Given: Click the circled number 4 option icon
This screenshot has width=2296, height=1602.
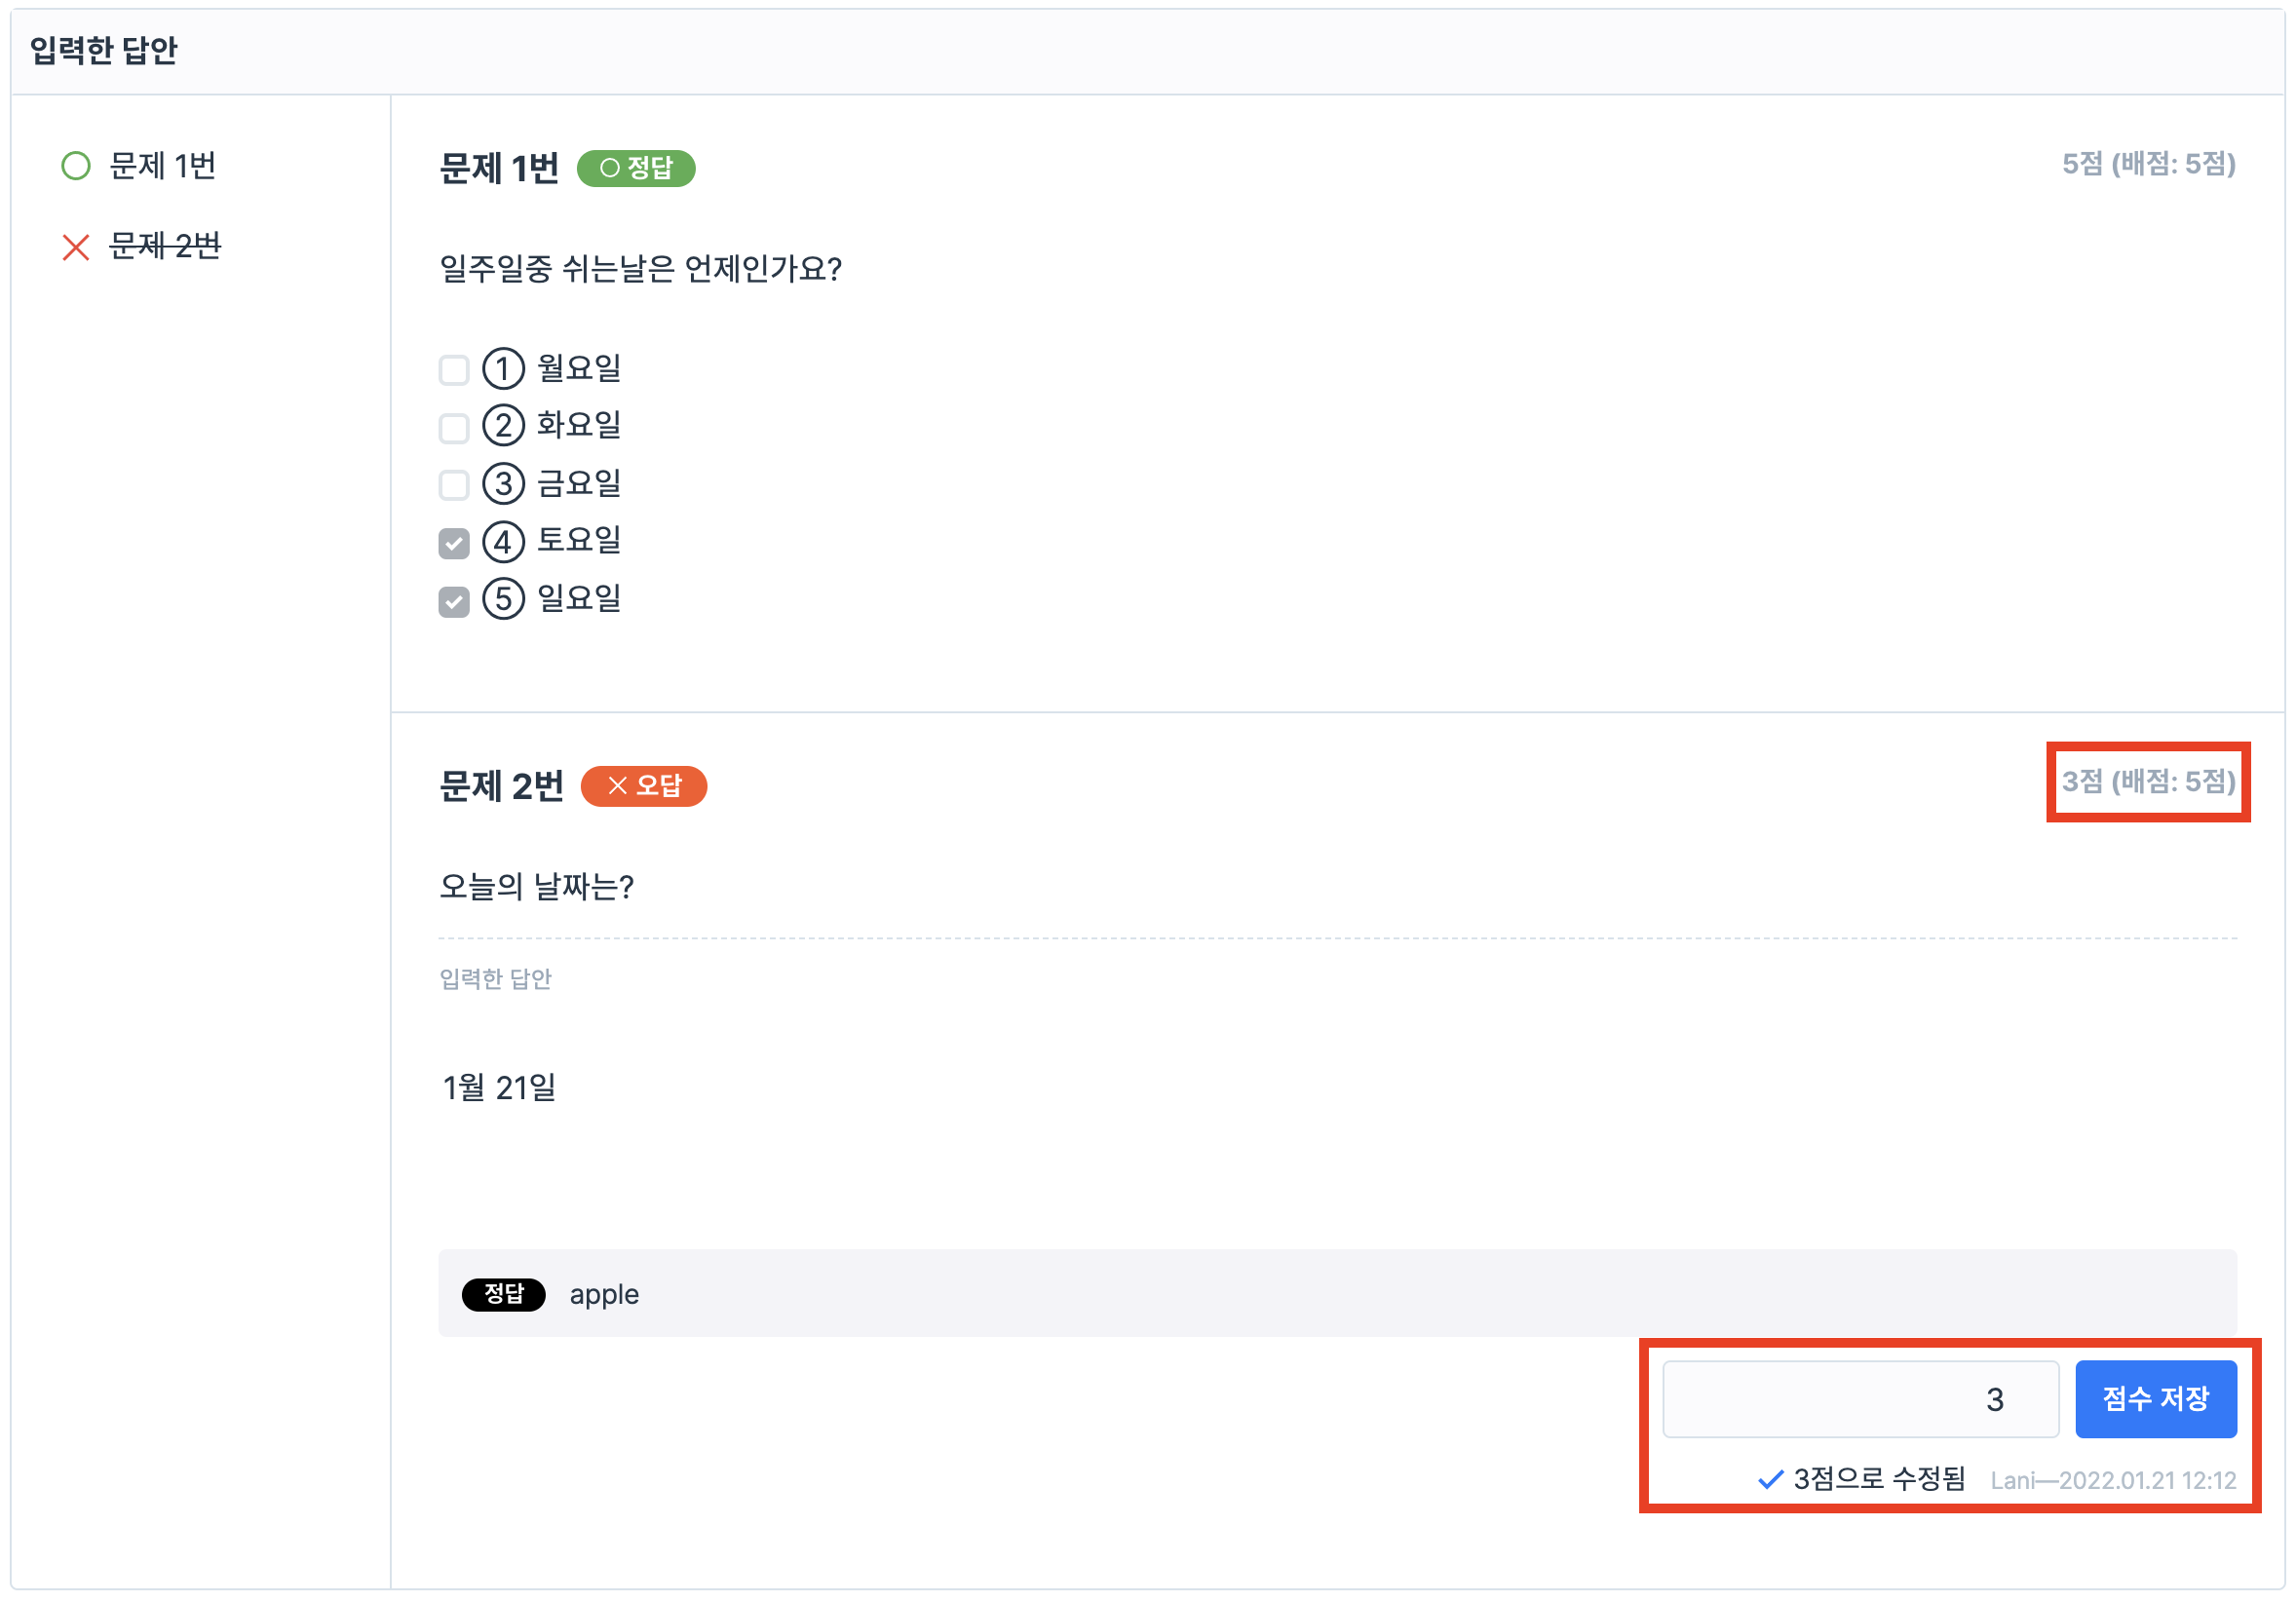Looking at the screenshot, I should 504,542.
